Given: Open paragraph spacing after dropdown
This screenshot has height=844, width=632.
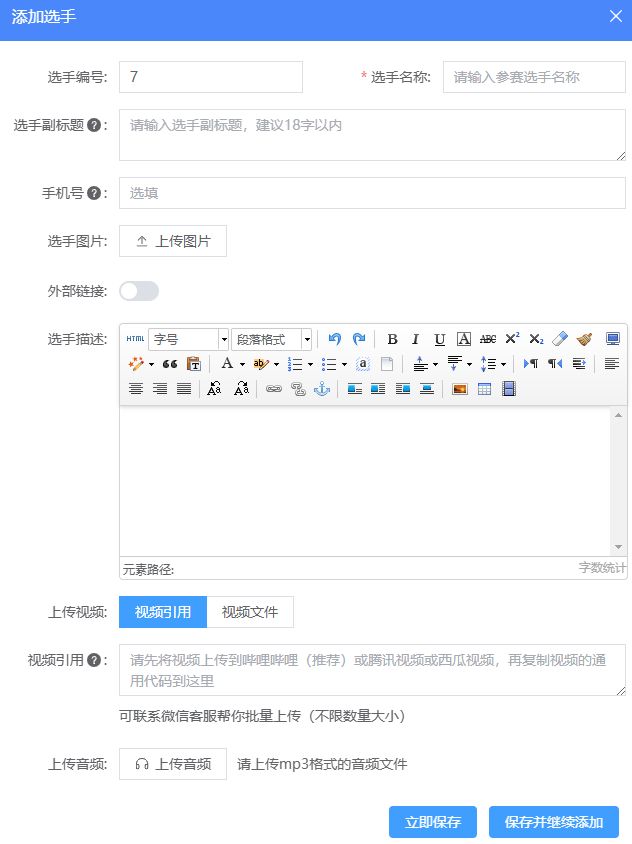Looking at the screenshot, I should click(x=469, y=364).
